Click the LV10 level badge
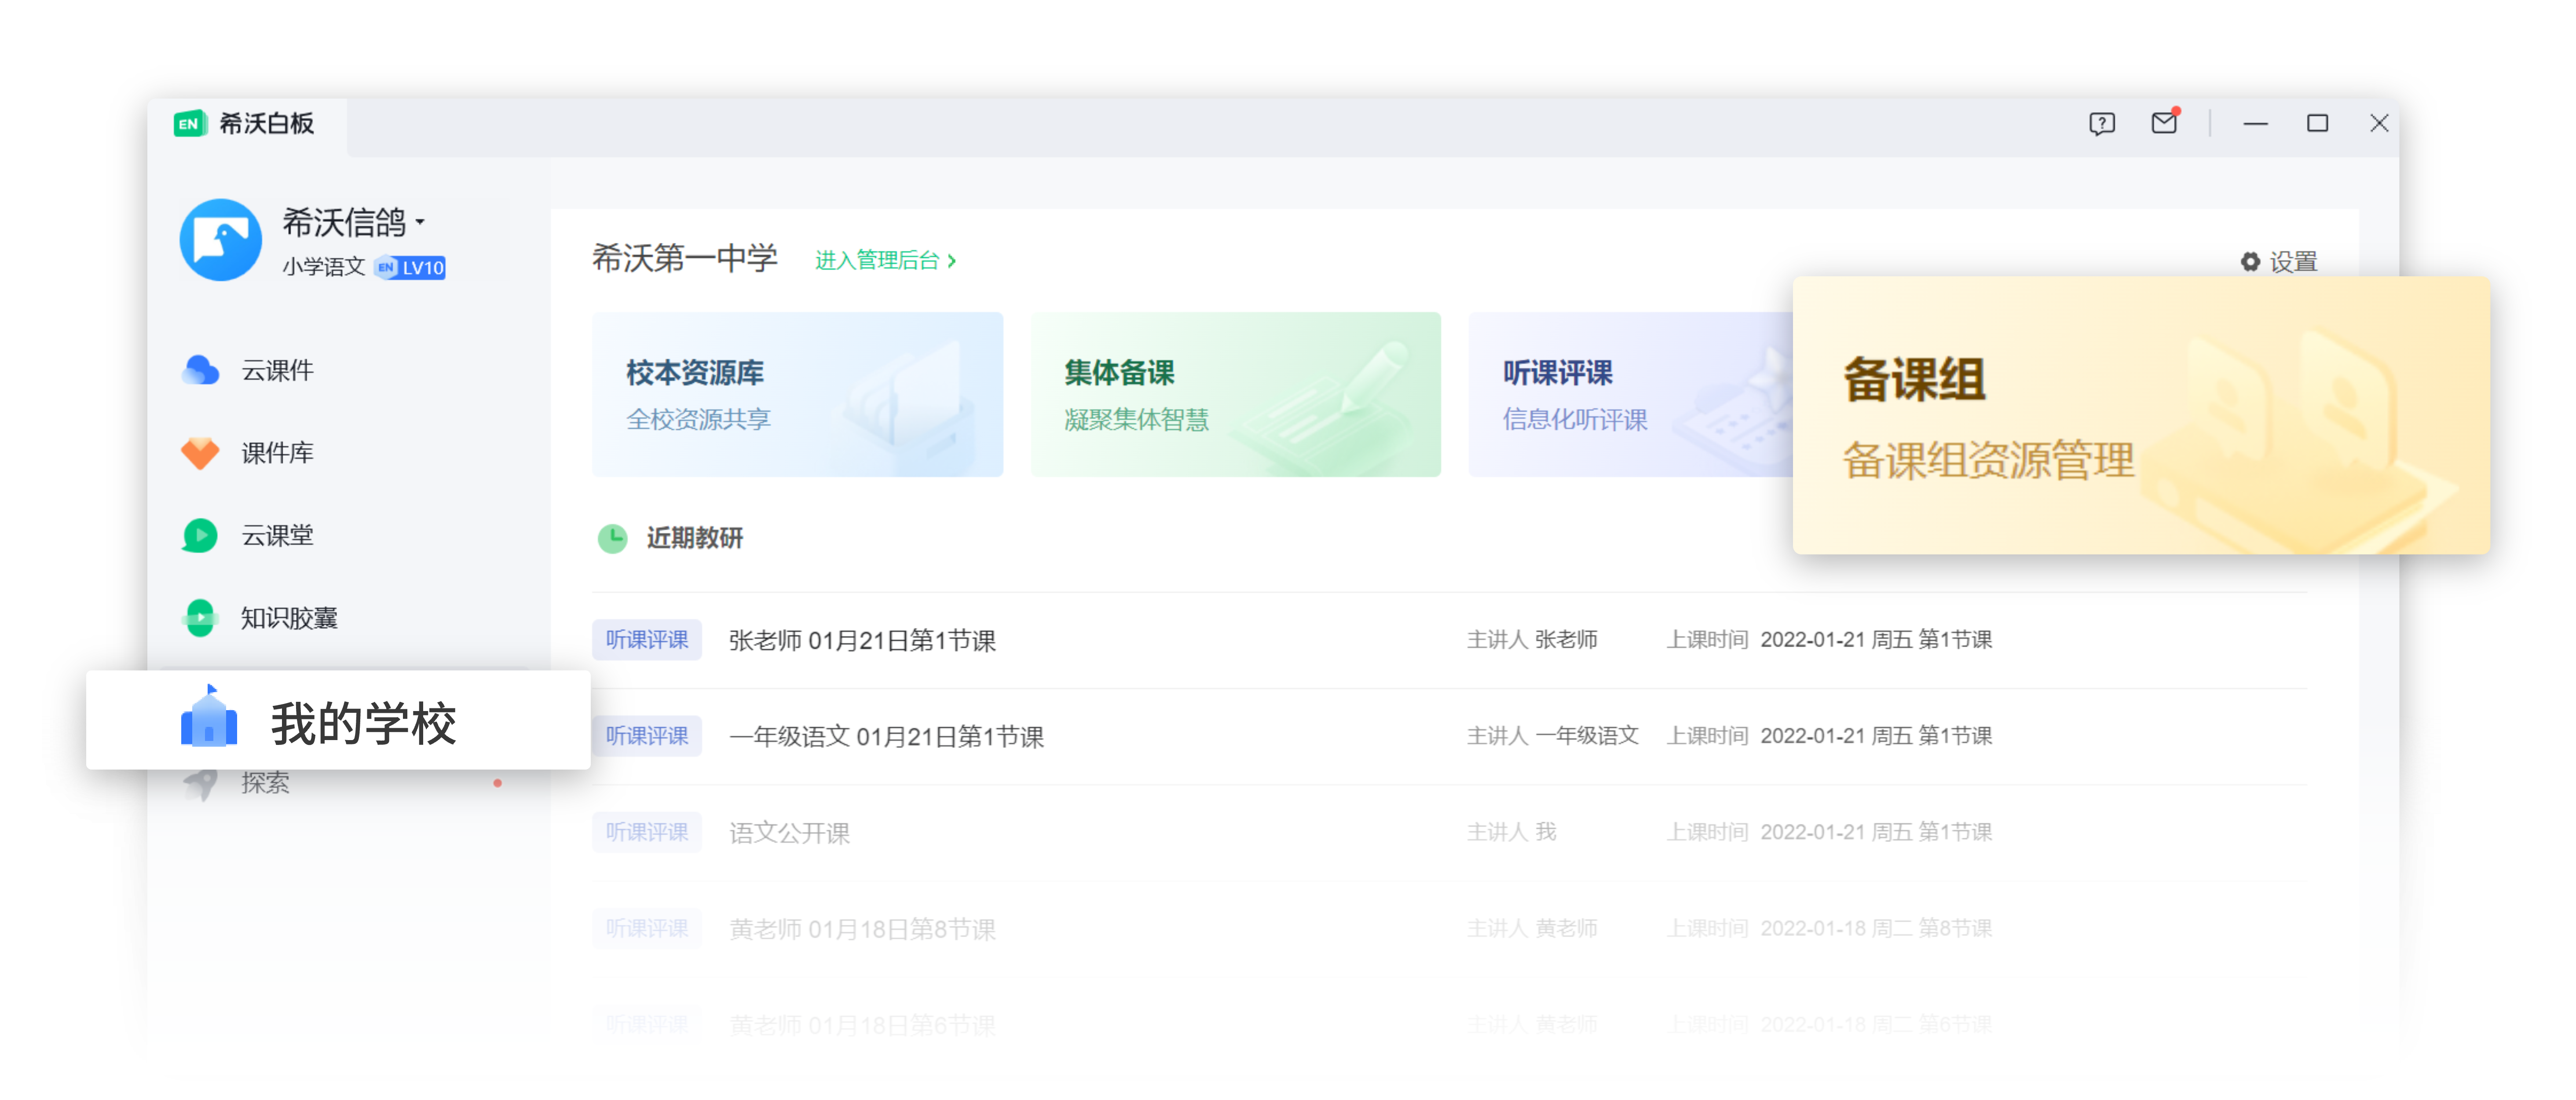This screenshot has width=2576, height=1100. point(411,268)
